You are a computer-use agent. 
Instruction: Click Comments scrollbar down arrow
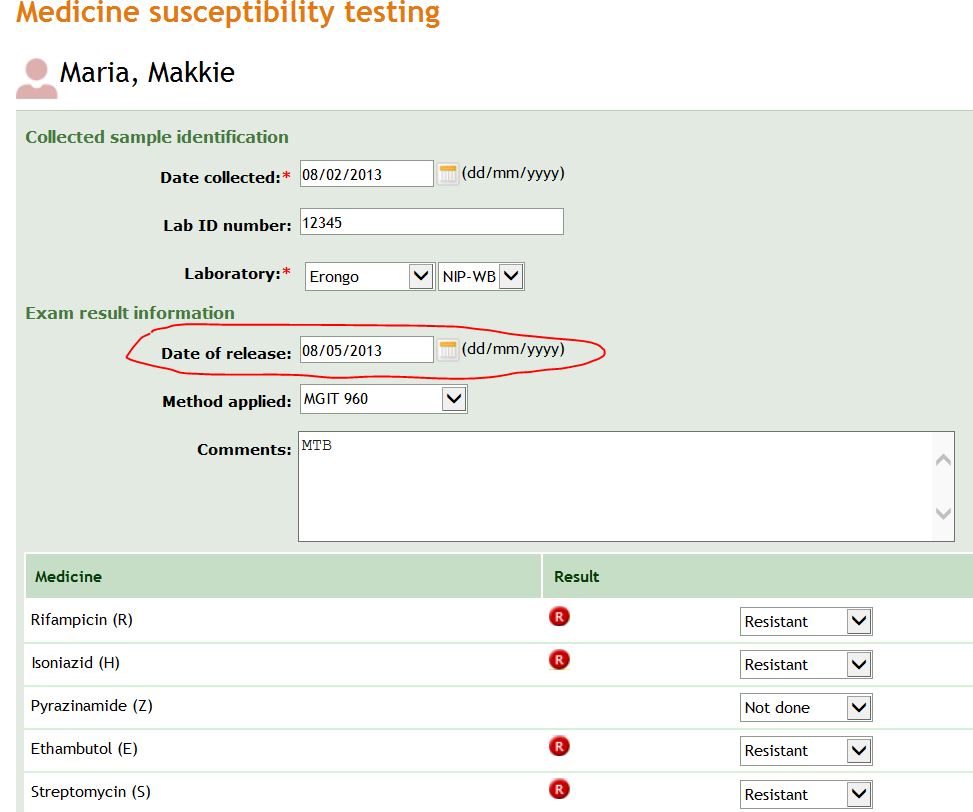943,514
